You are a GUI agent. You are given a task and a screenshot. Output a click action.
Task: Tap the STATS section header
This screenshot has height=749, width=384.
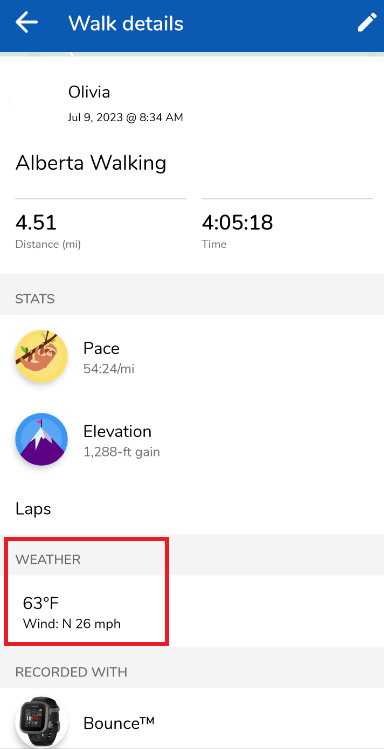pos(35,300)
